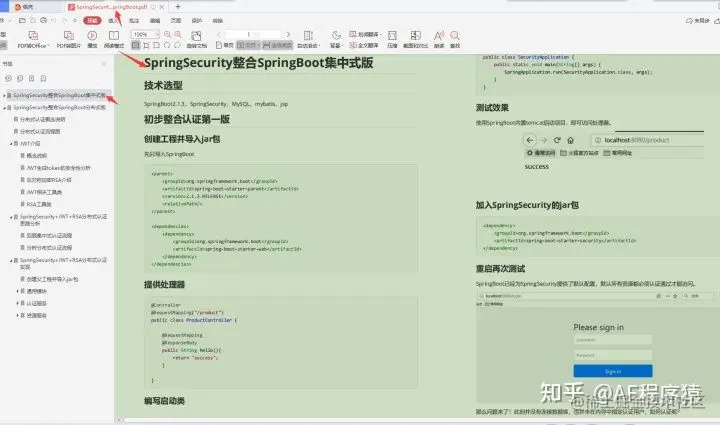Select the 开始 ribbon tab
Screen dimensions: 720x425
click(x=92, y=21)
